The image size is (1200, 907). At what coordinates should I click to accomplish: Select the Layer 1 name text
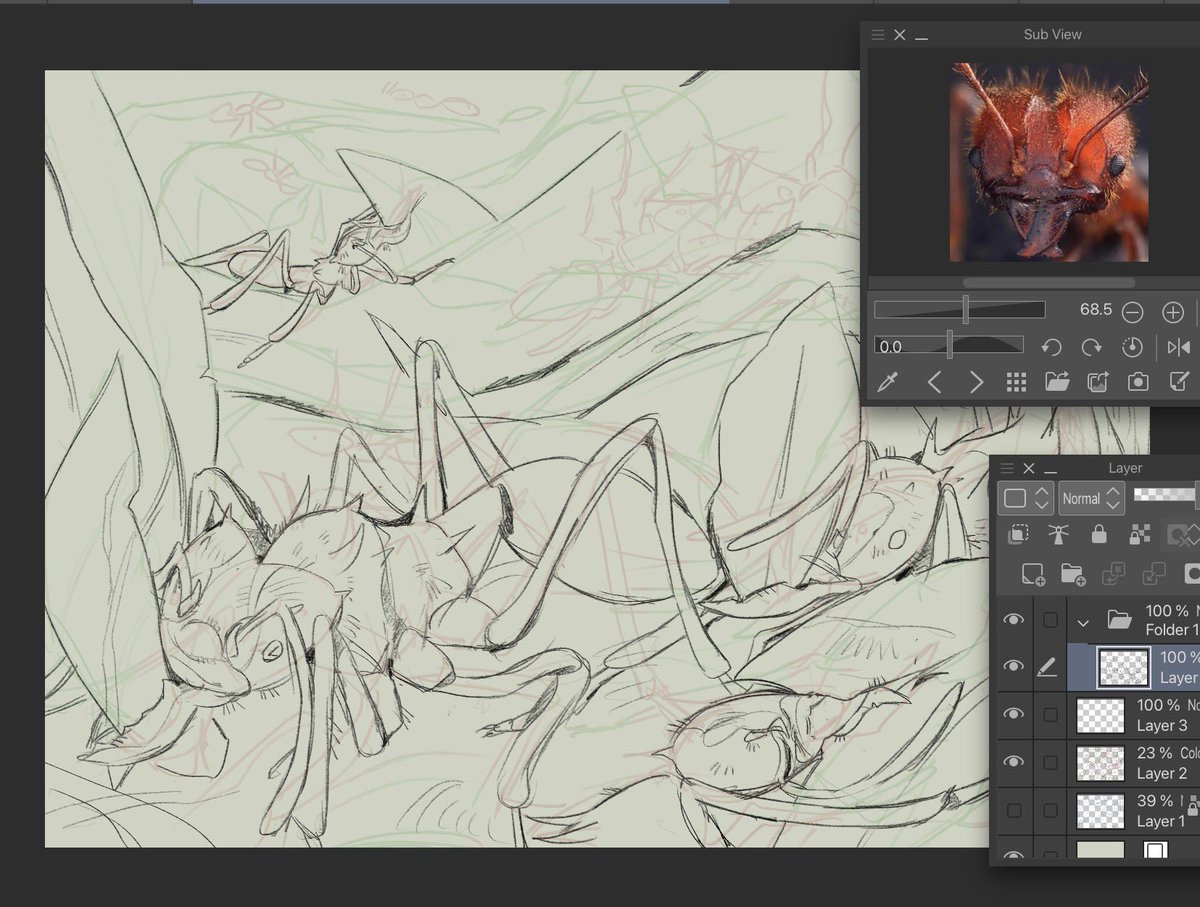coord(1161,821)
